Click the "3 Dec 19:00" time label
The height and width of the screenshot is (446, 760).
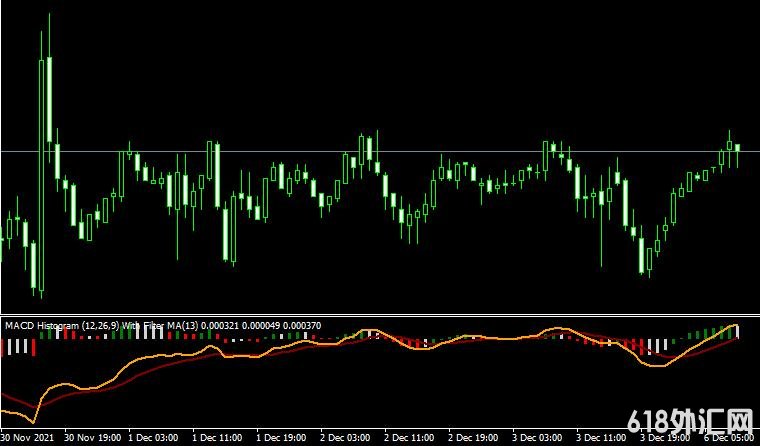(666, 437)
